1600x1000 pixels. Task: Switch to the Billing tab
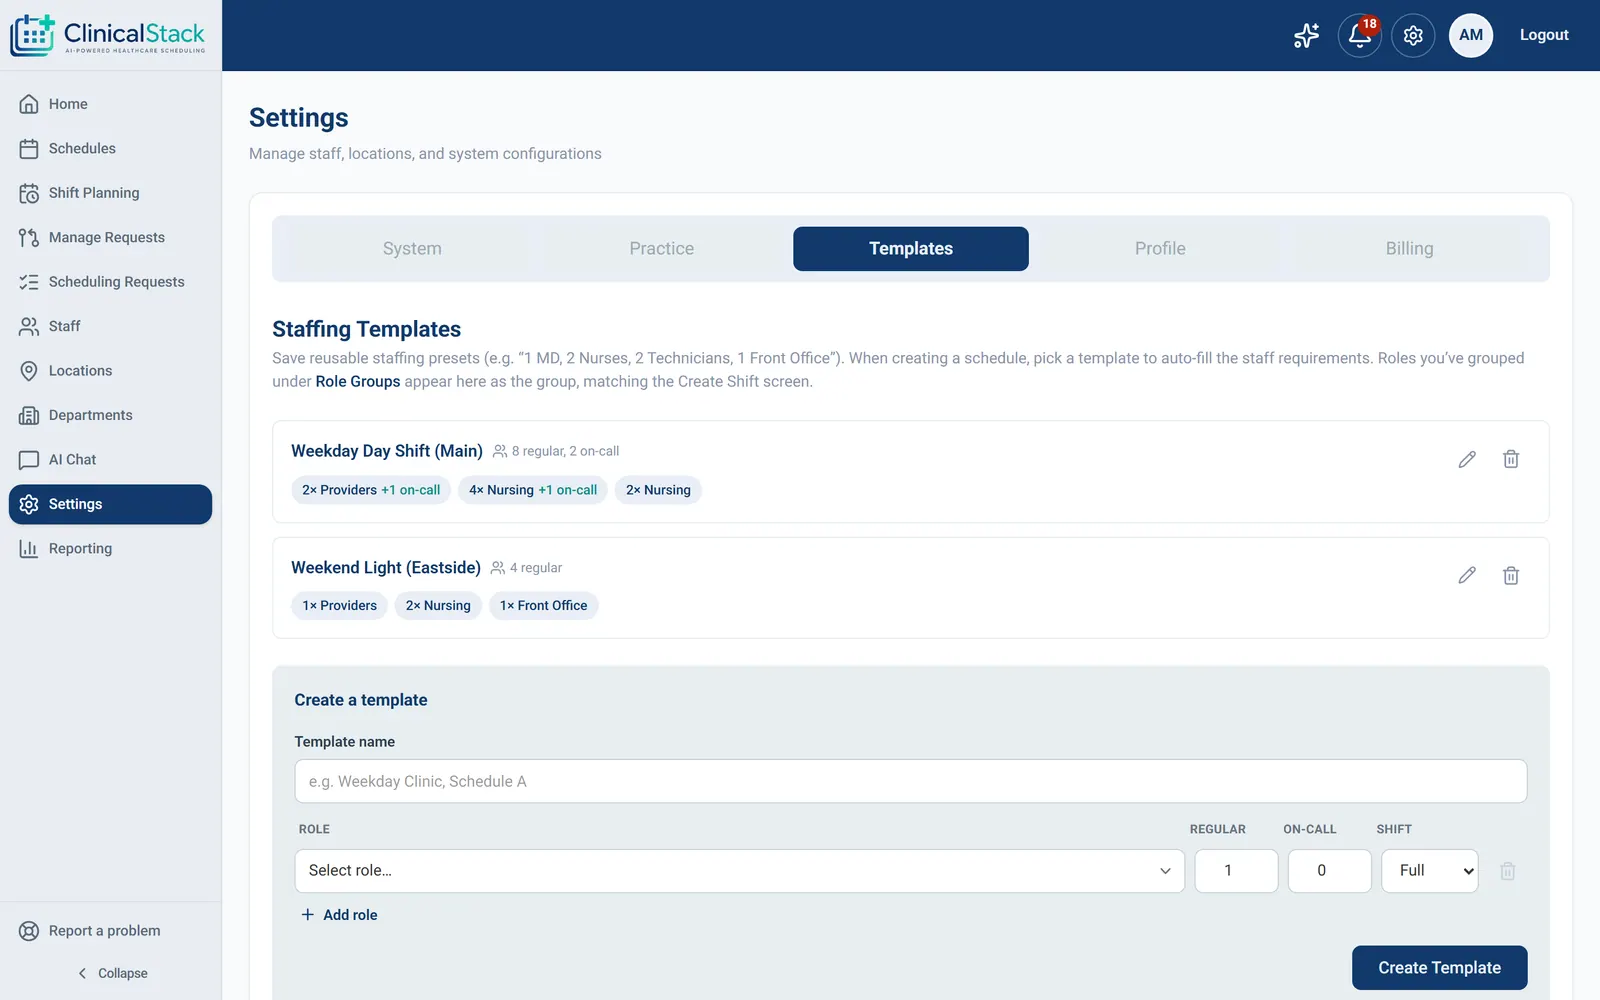click(1410, 249)
